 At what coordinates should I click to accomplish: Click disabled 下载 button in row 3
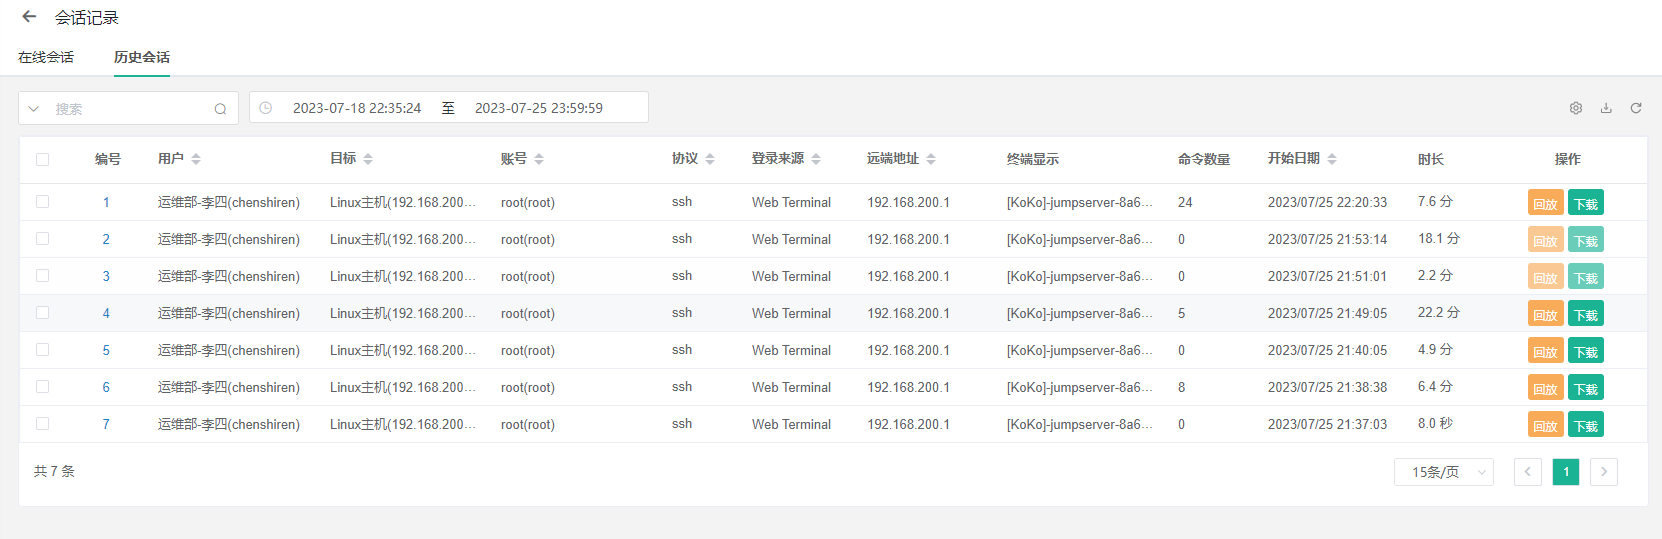(1586, 277)
